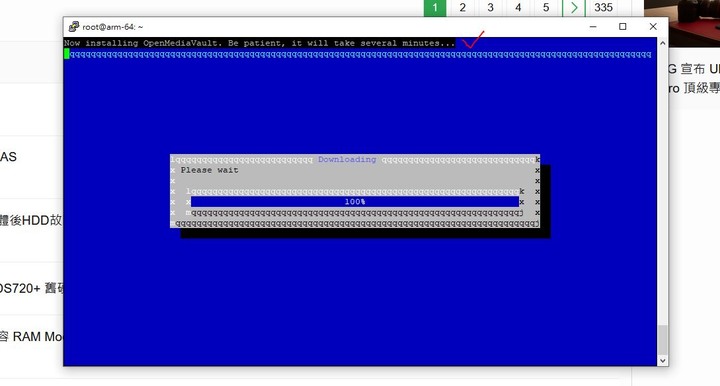This screenshot has width=720, height=386.
Task: Click the Downloading dialog title
Action: [347, 159]
